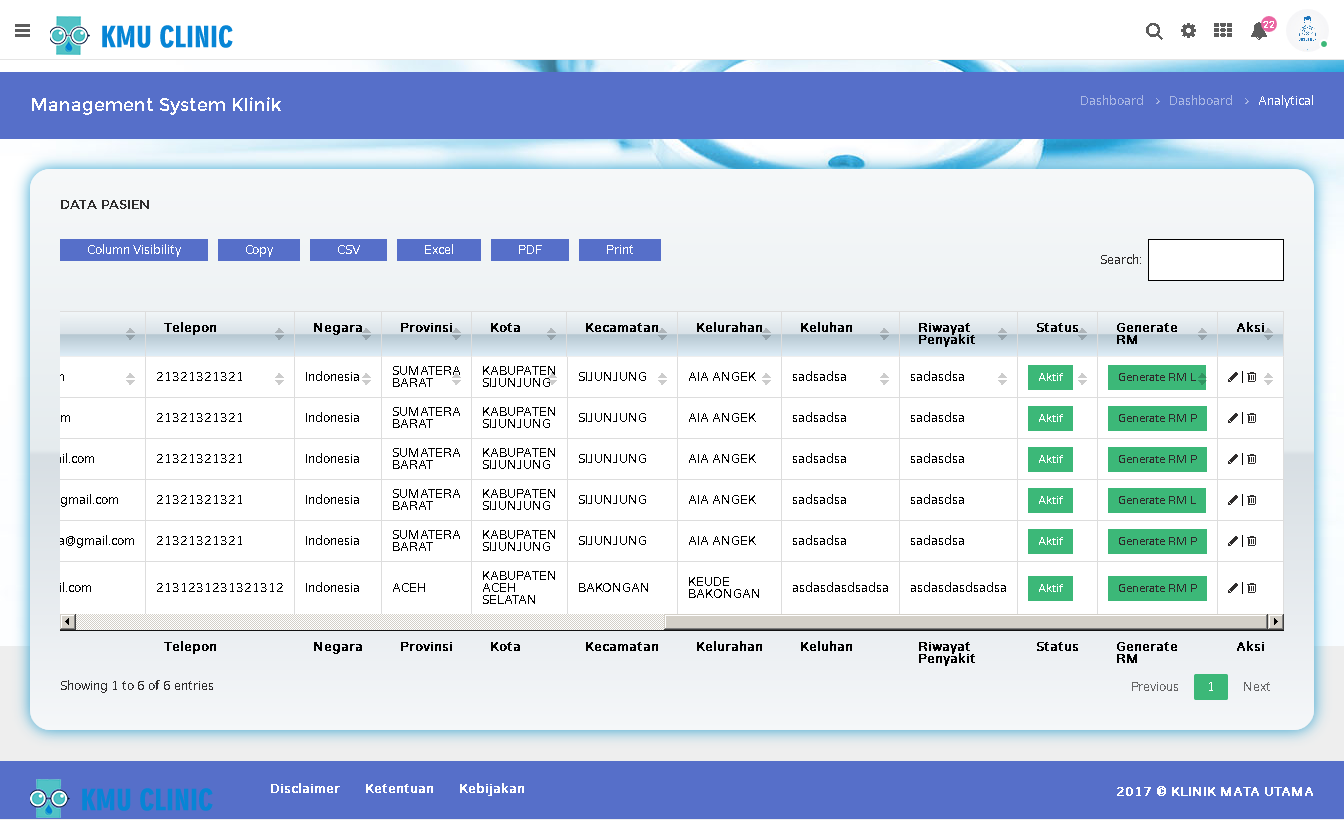The width and height of the screenshot is (1344, 820).
Task: Click the KMU Clinic logo in header
Action: pyautogui.click(x=141, y=37)
